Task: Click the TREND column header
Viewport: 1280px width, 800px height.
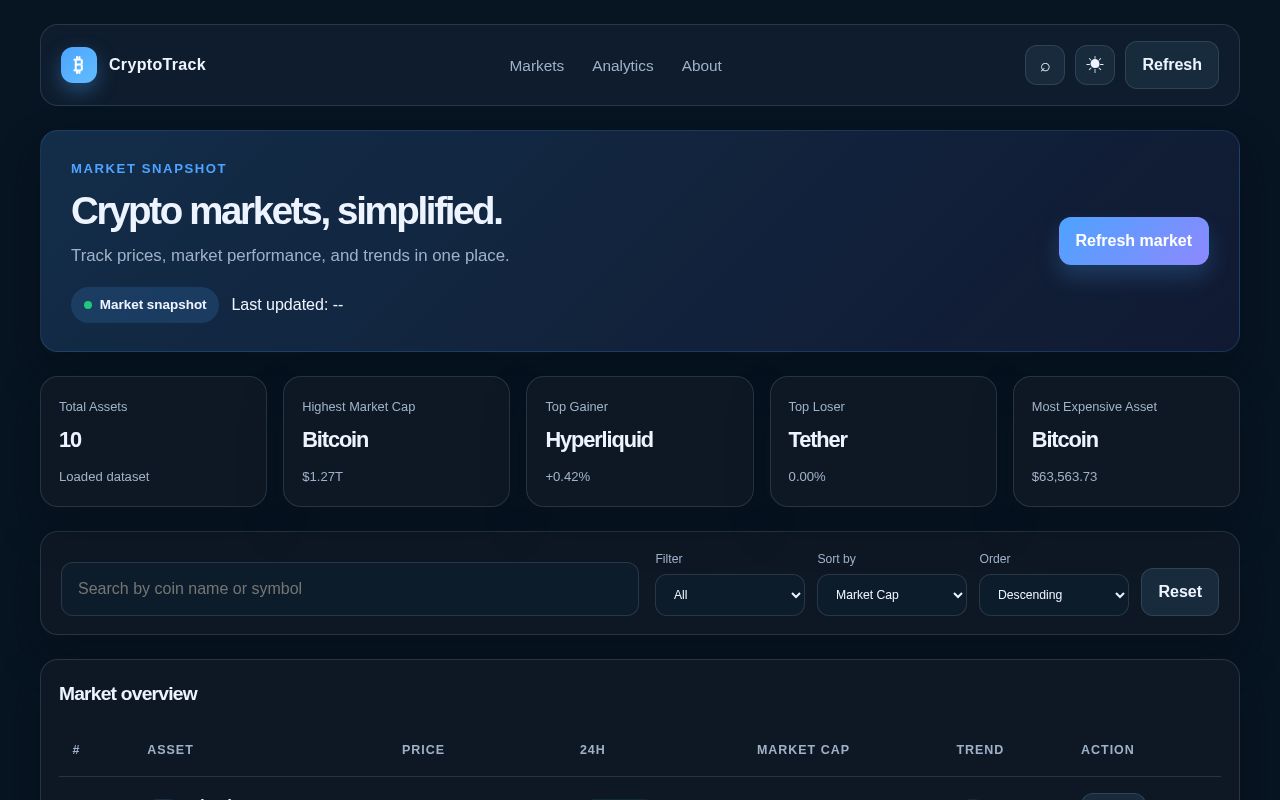Action: 980,750
